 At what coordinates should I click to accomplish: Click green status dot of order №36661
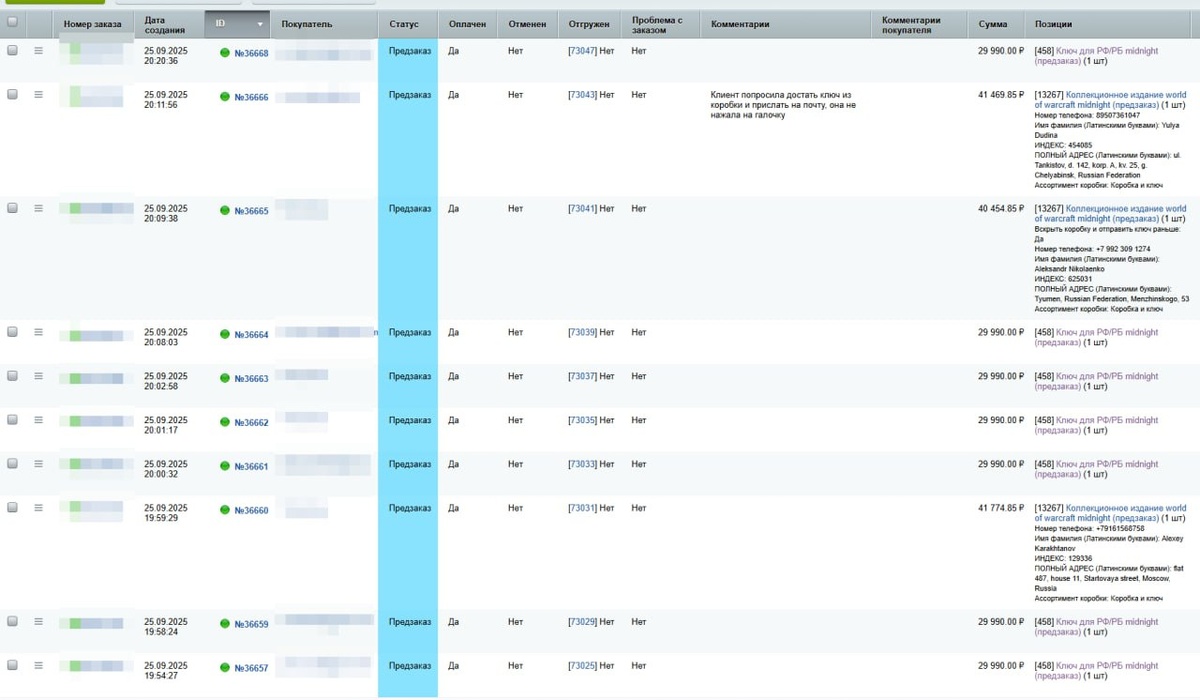click(225, 466)
